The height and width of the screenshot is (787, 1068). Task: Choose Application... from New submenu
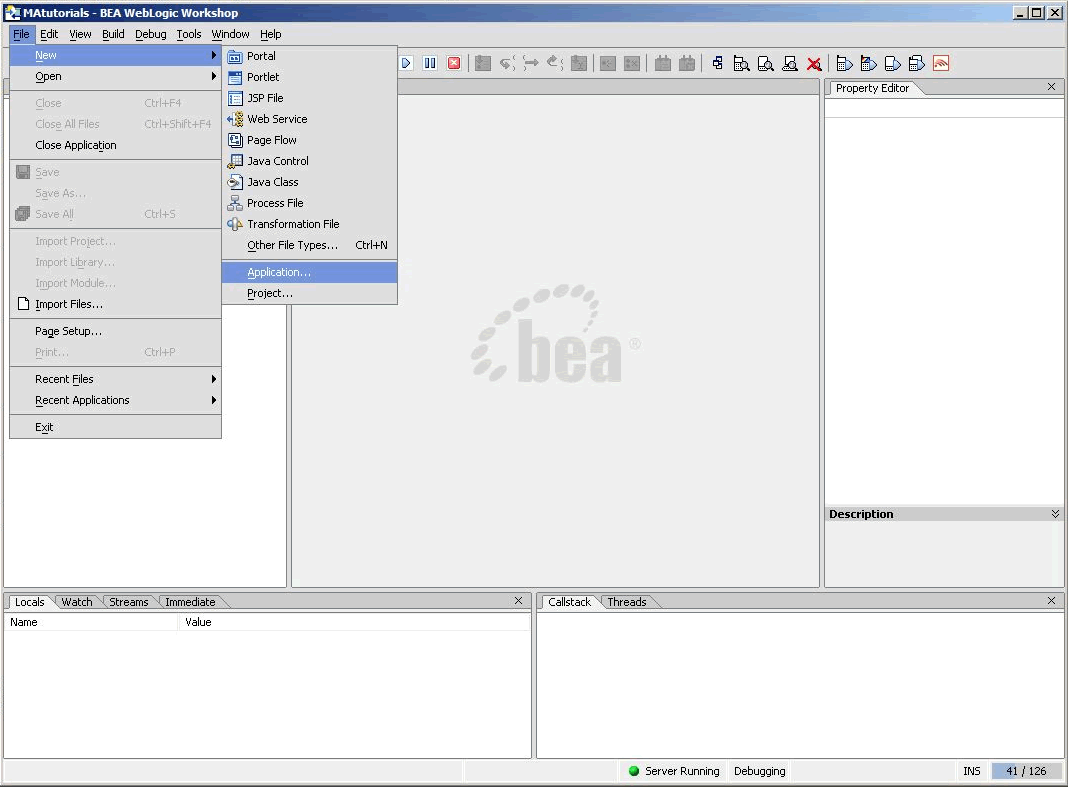310,272
